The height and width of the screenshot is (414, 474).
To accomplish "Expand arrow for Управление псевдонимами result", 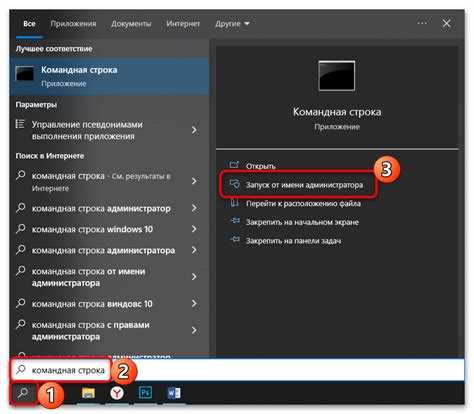I will [x=194, y=130].
